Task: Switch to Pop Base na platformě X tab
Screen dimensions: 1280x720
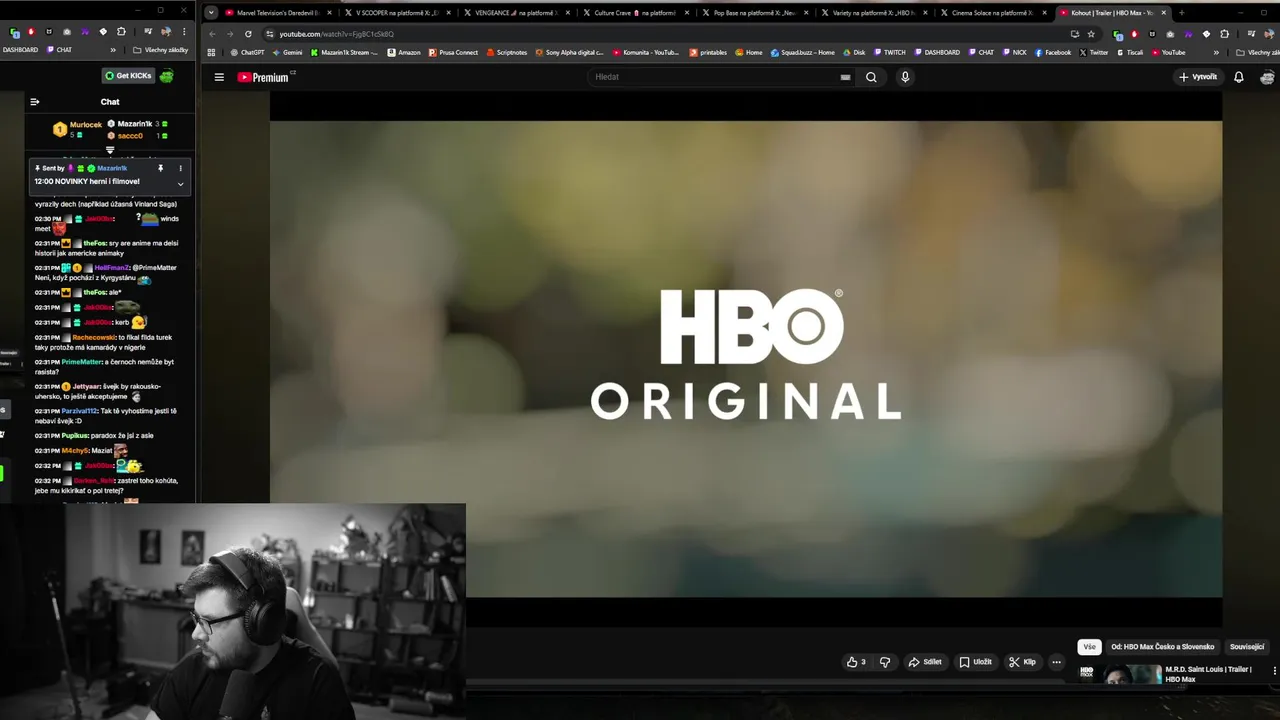Action: coord(754,13)
